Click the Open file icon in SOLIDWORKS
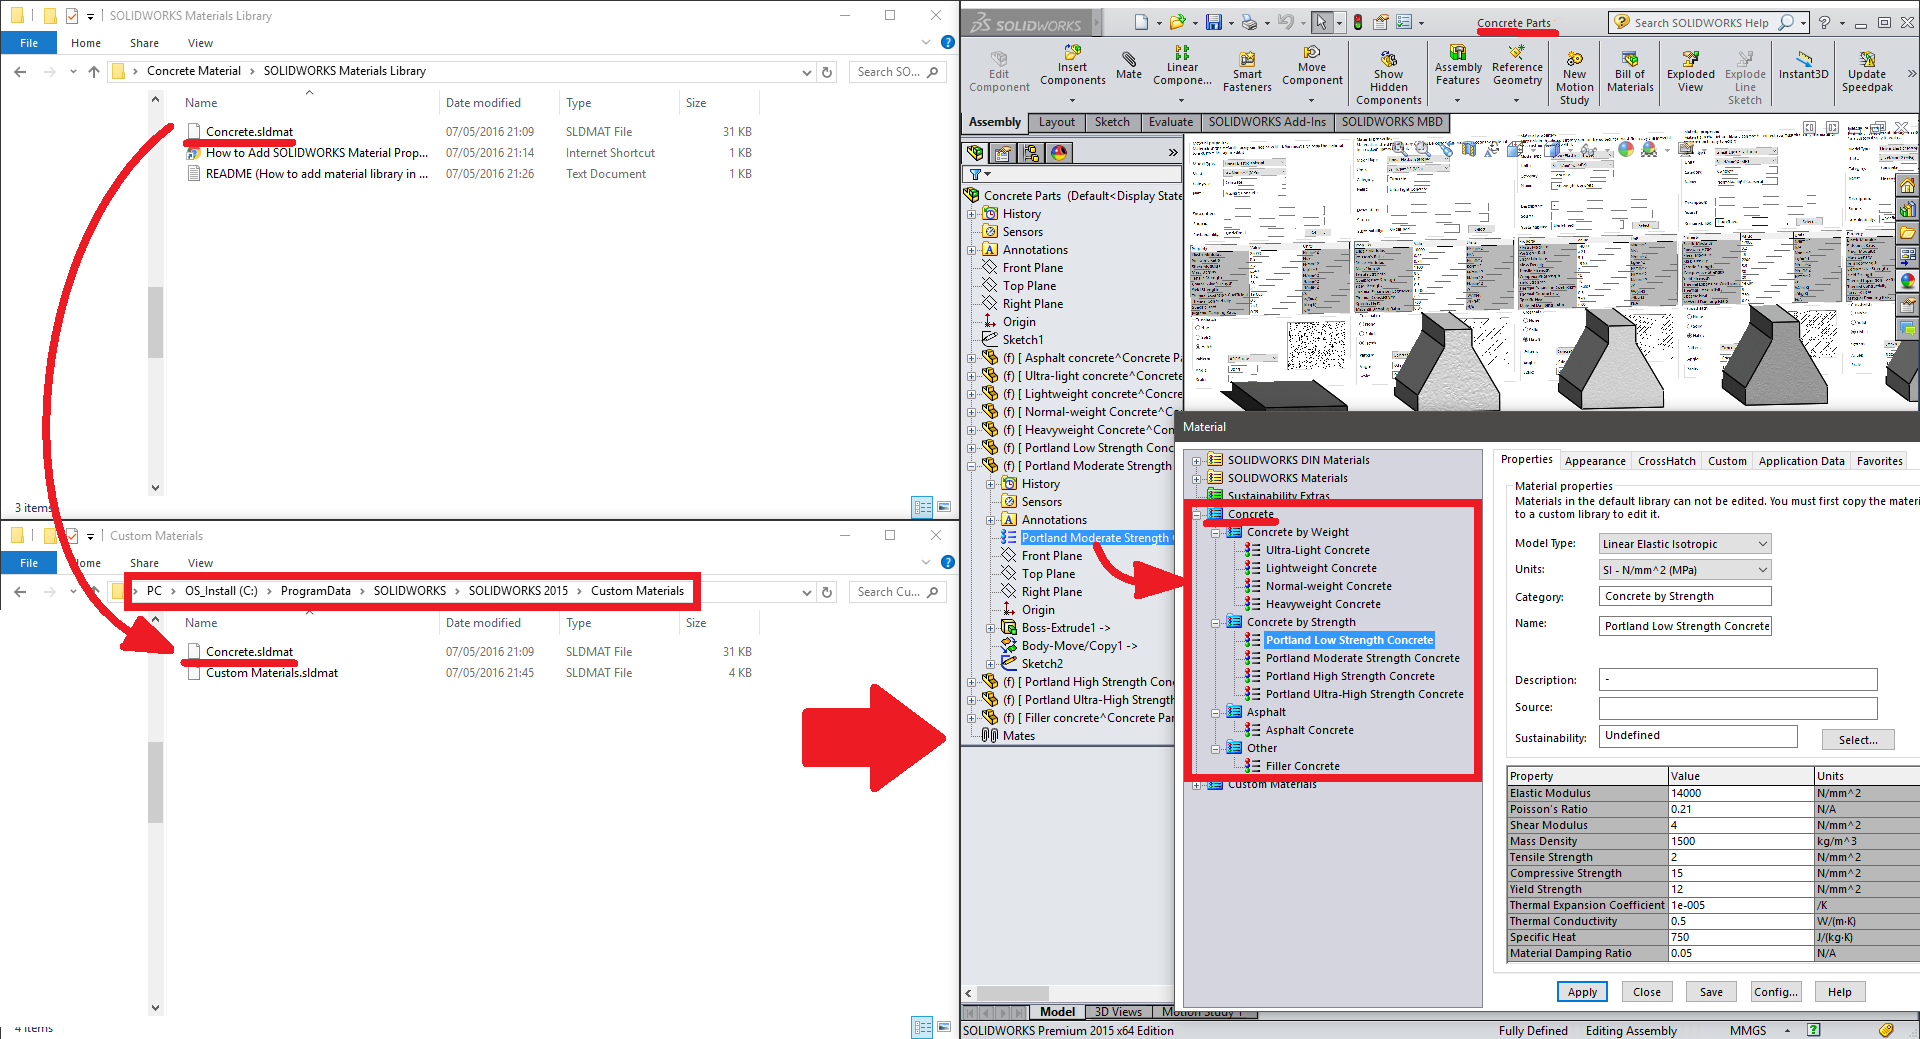 (1177, 22)
